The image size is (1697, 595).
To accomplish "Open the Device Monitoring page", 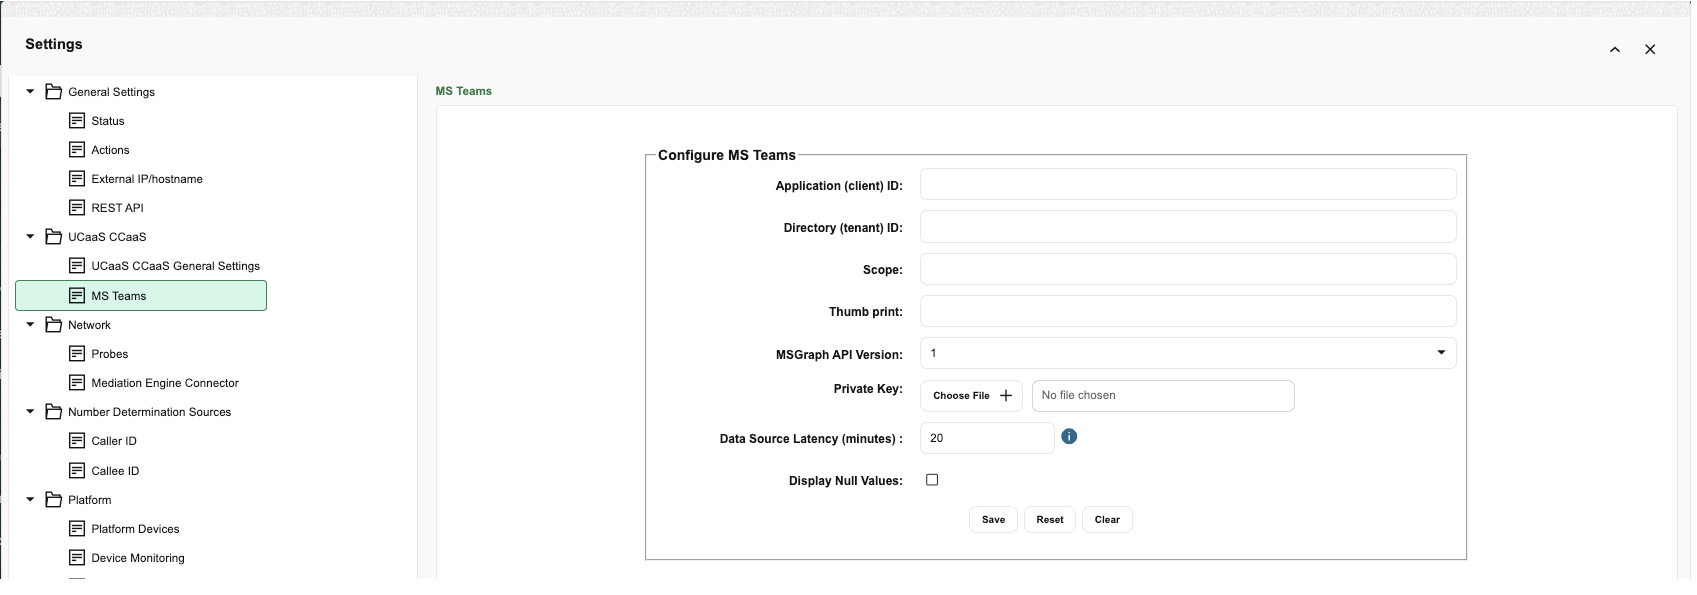I will coord(138,558).
